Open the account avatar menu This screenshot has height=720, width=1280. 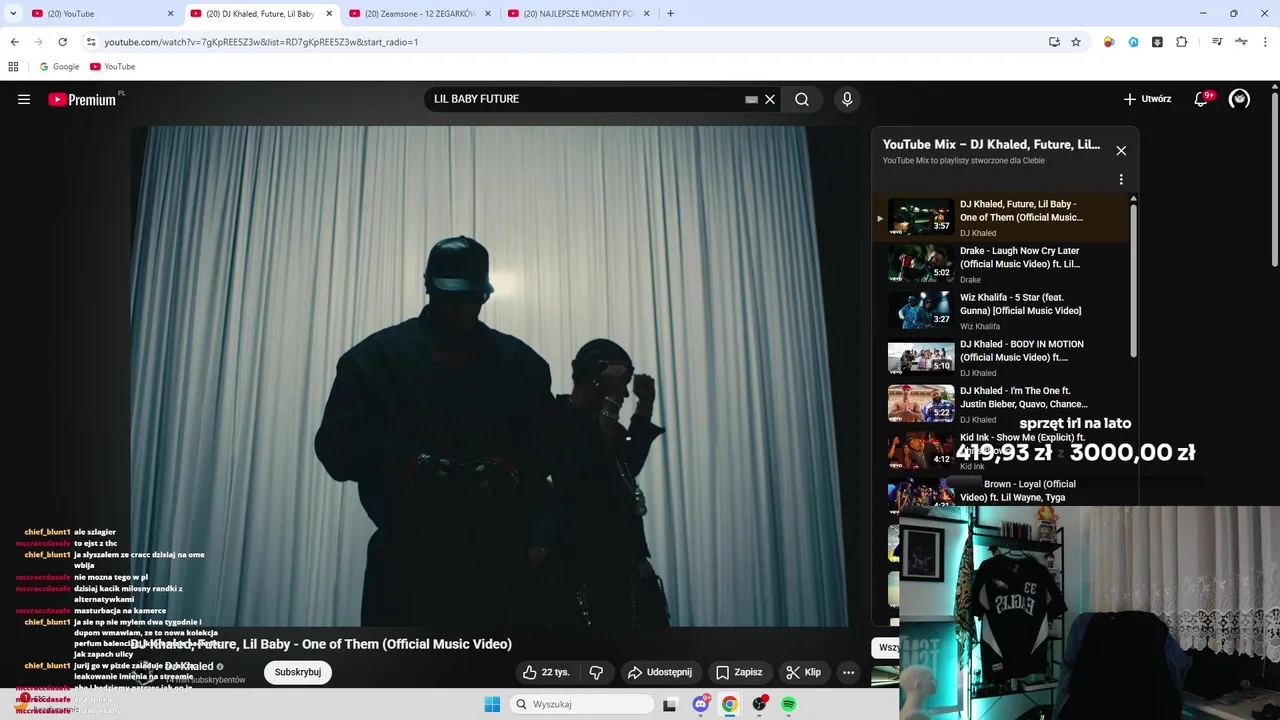point(1239,99)
